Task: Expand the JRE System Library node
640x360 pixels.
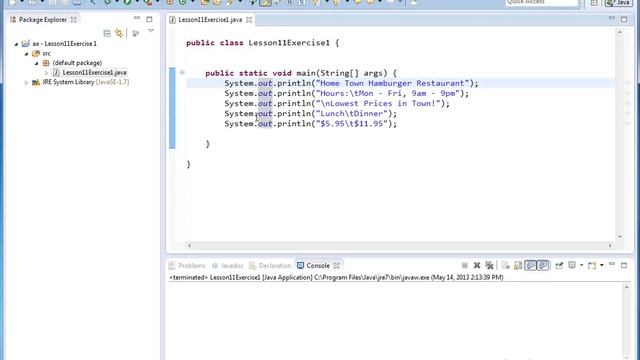Action: (26, 82)
